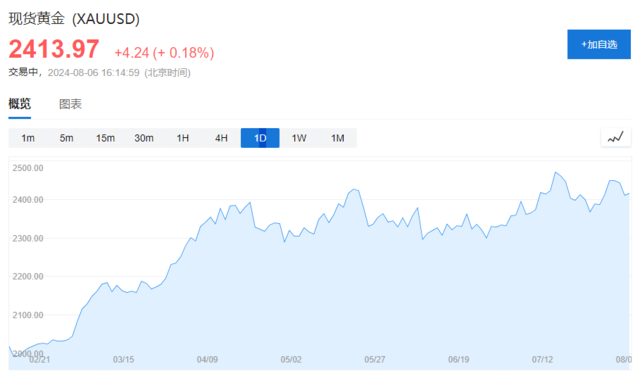This screenshot has width=640, height=378.
Task: Switch to 1M monthly interval
Action: point(338,138)
